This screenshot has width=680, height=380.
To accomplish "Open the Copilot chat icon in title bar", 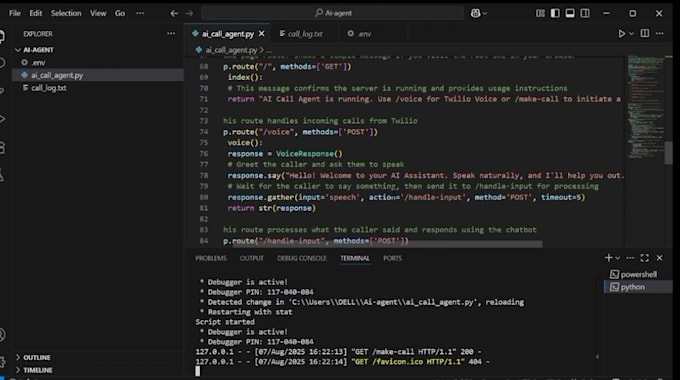I will tap(475, 13).
